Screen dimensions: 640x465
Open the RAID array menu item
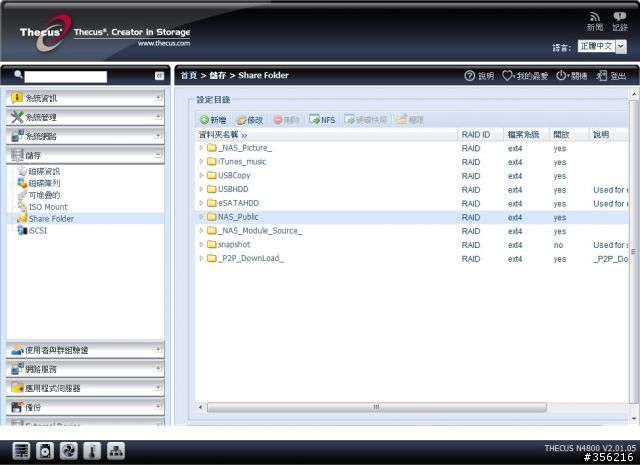44,183
